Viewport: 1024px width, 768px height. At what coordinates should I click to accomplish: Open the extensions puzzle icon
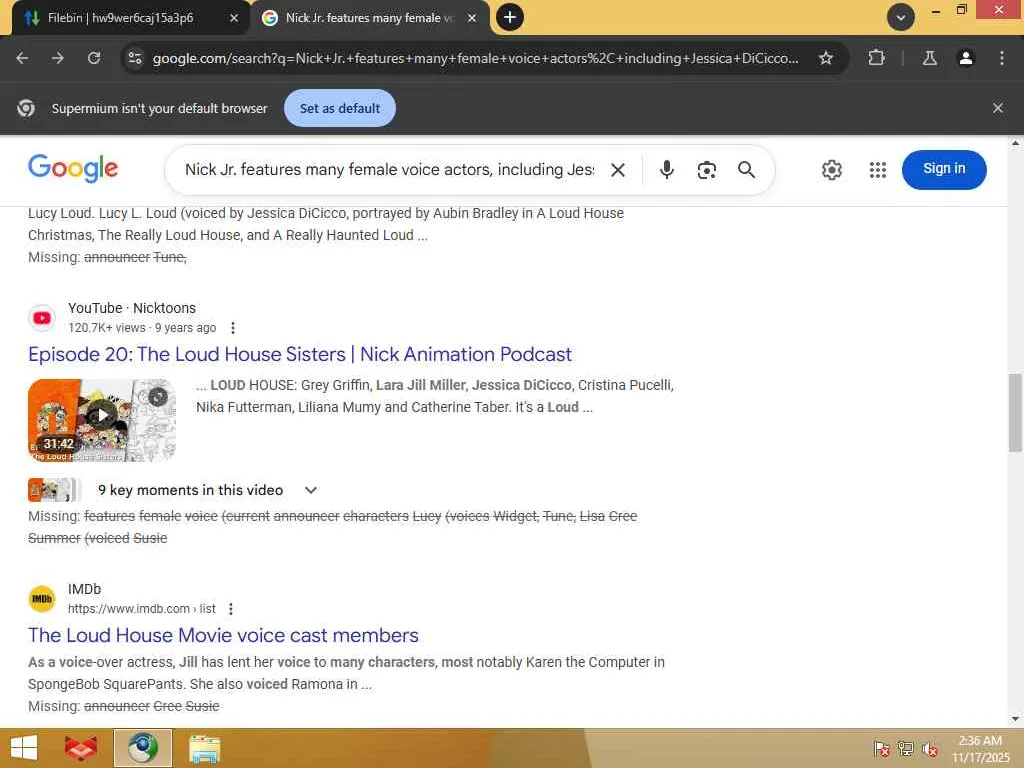tap(876, 58)
